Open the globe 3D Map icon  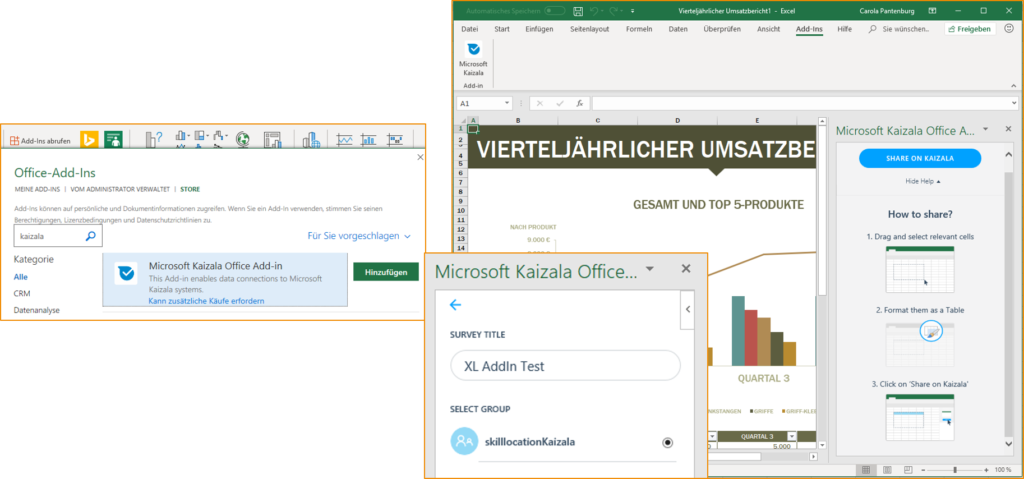(243, 139)
